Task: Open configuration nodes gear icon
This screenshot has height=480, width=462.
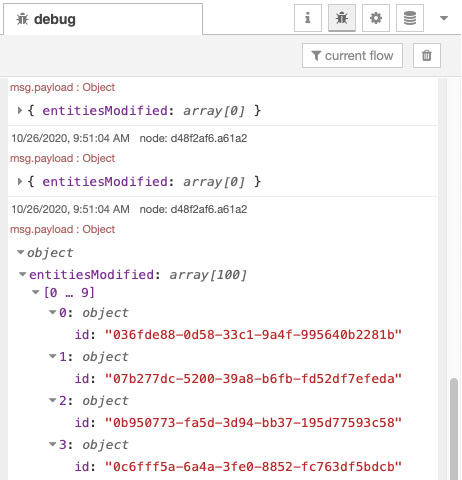Action: (376, 18)
